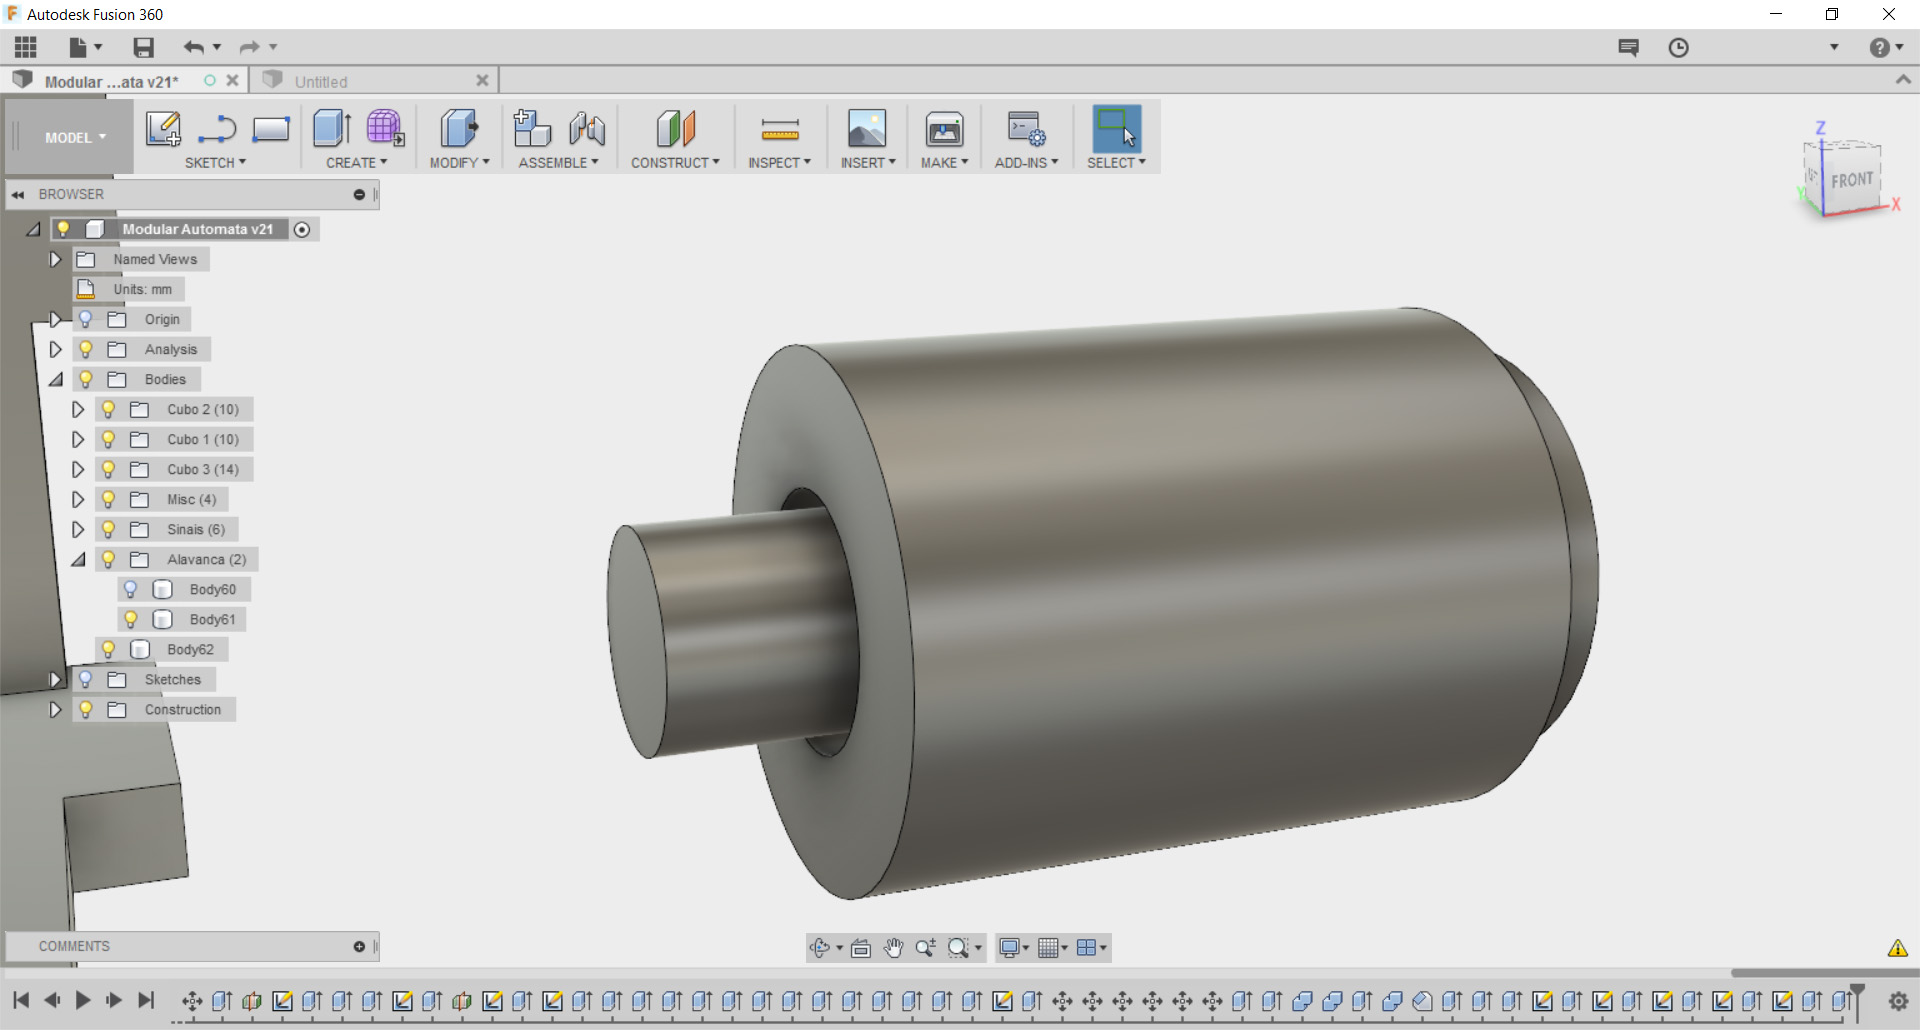
Task: Expand the Cubo 3 (14) folder
Action: pos(77,469)
